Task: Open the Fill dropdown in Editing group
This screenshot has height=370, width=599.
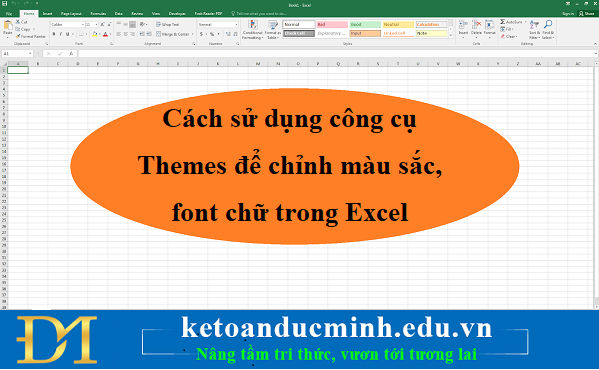Action: 507,29
